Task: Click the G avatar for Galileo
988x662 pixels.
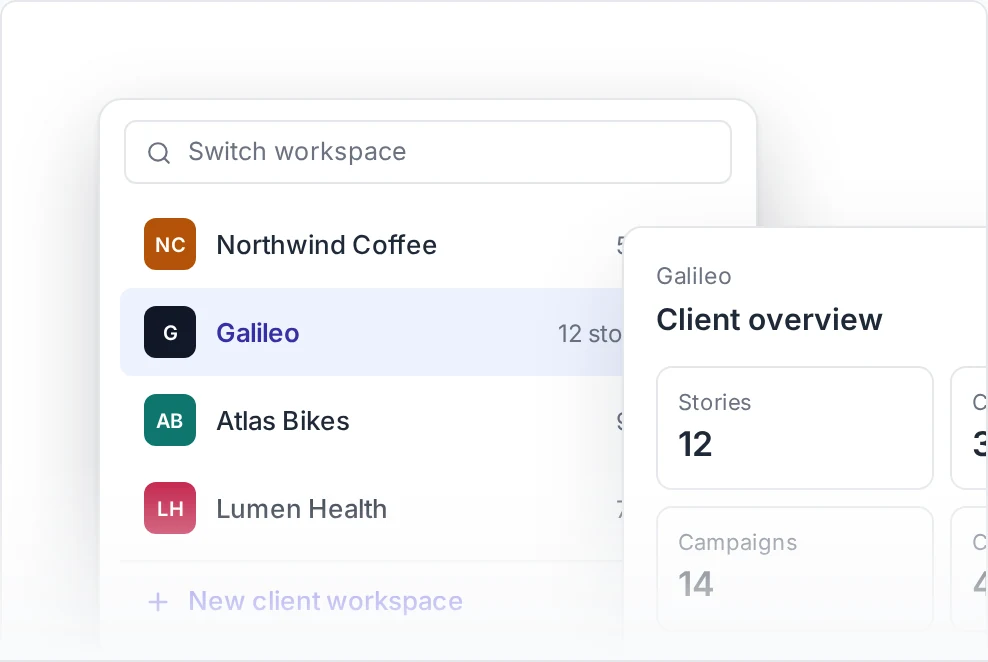Action: tap(170, 333)
